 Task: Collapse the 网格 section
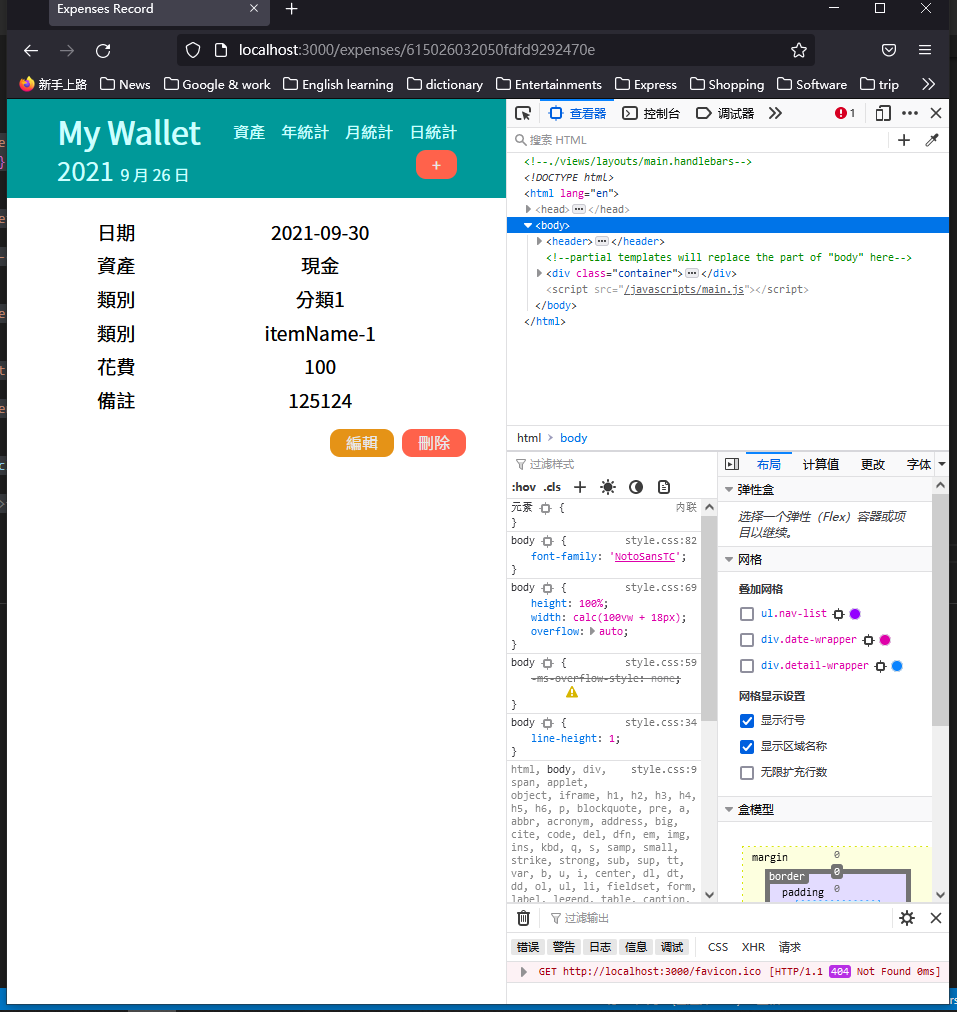point(728,560)
